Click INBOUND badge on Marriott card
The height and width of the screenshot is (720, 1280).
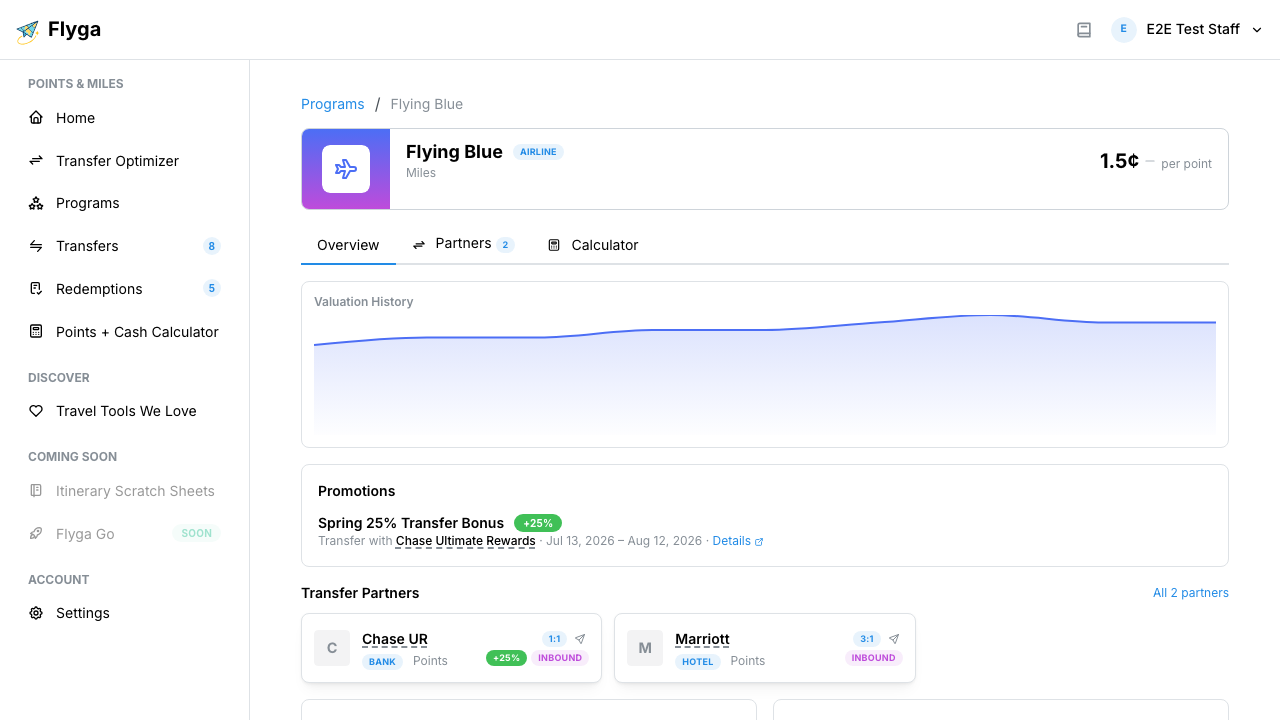pyautogui.click(x=874, y=658)
